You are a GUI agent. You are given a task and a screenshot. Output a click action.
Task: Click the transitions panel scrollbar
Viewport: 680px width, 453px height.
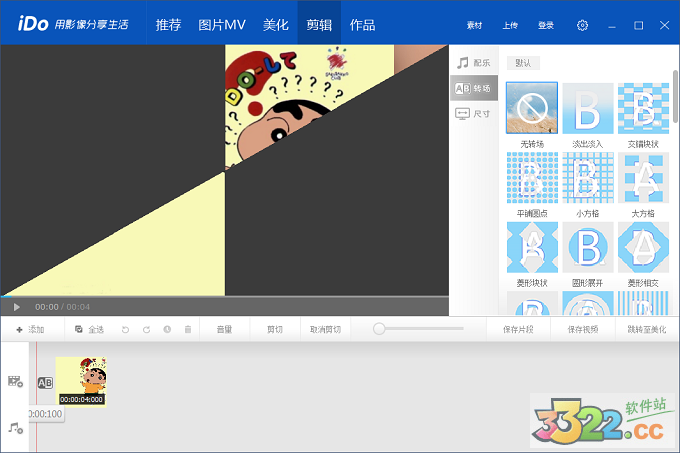point(675,96)
